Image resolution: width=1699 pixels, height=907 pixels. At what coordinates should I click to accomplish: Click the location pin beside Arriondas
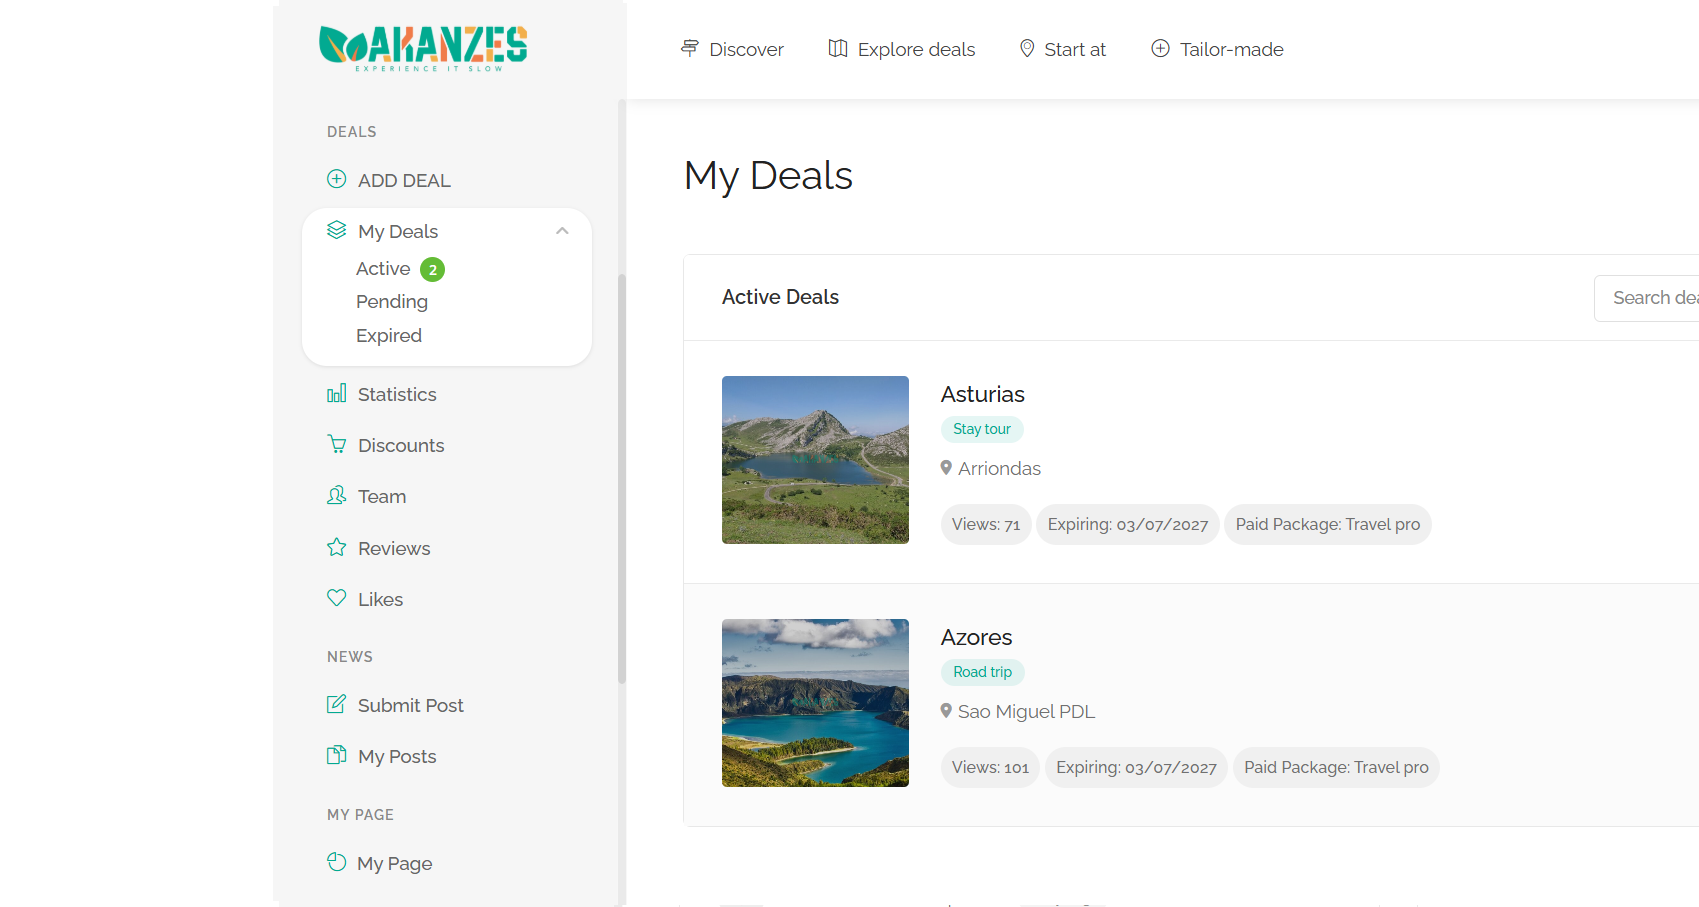946,467
